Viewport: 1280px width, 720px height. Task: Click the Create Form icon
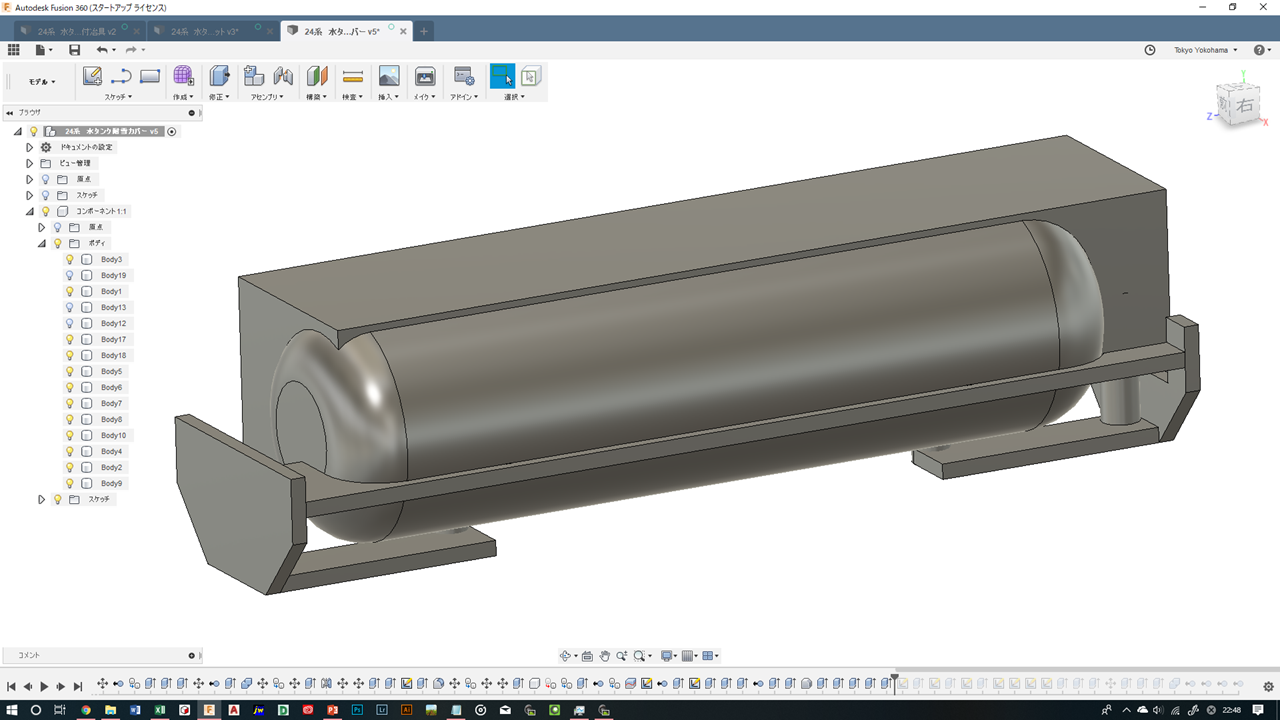[x=183, y=76]
